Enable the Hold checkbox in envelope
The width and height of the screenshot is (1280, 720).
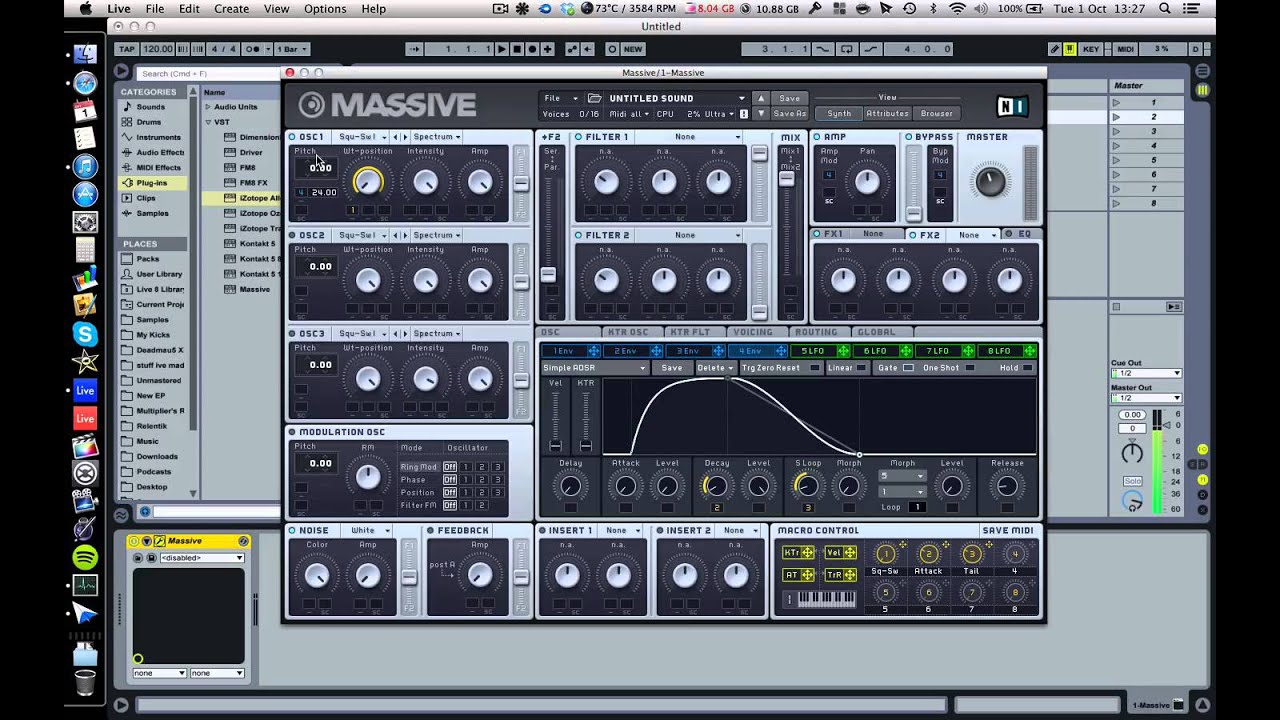coord(1028,368)
